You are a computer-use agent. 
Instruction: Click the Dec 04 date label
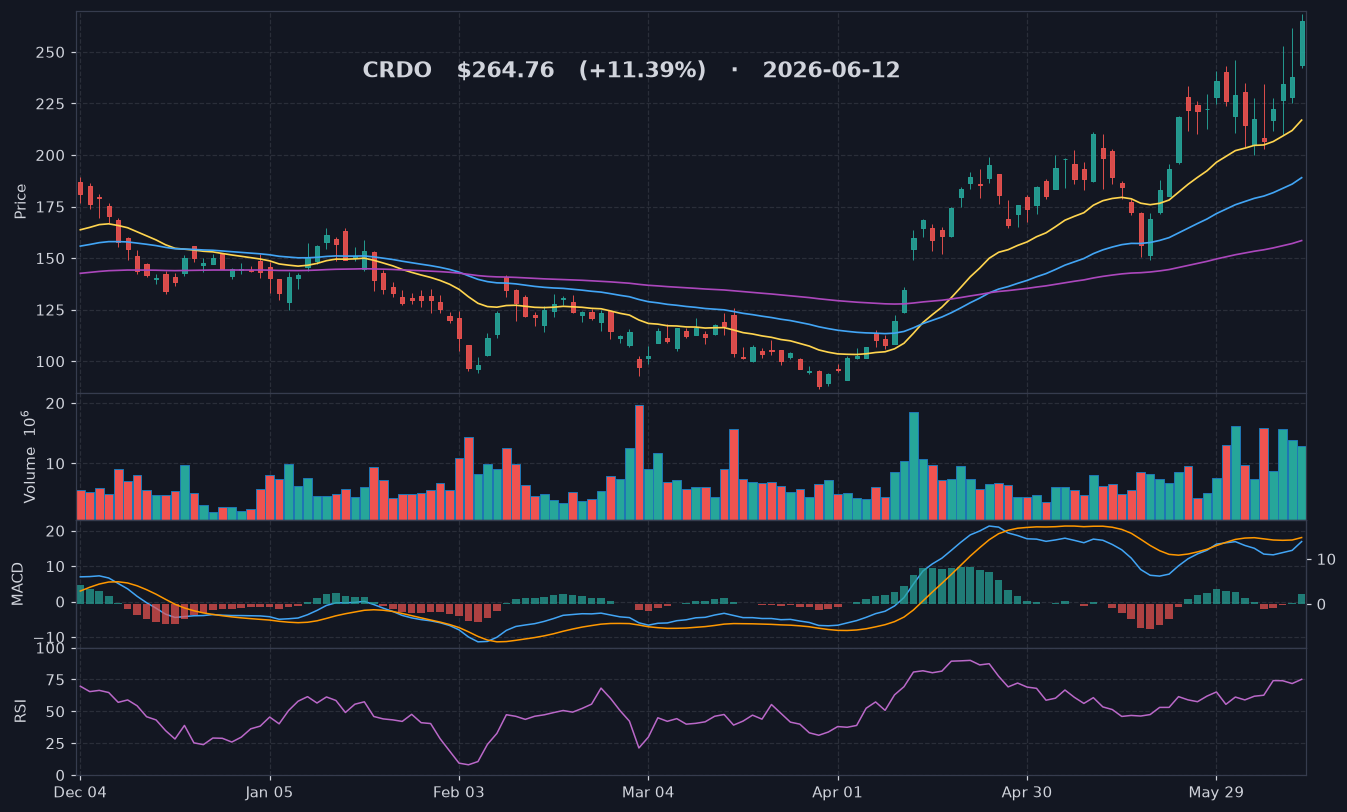pos(80,792)
